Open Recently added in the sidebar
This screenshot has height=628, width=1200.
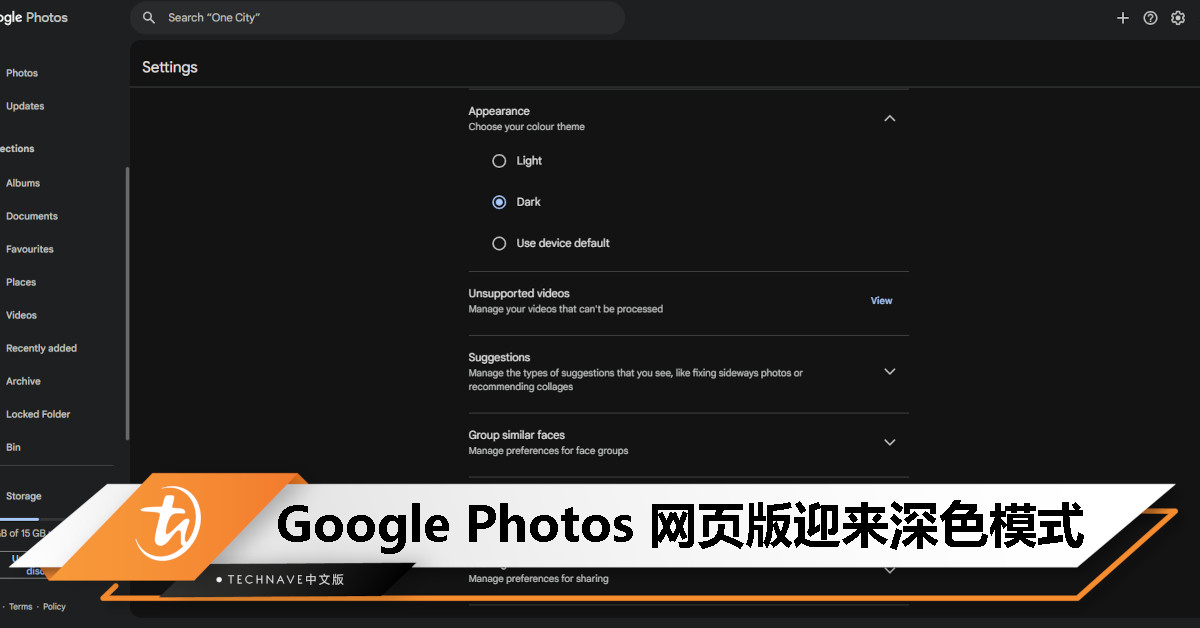click(41, 348)
